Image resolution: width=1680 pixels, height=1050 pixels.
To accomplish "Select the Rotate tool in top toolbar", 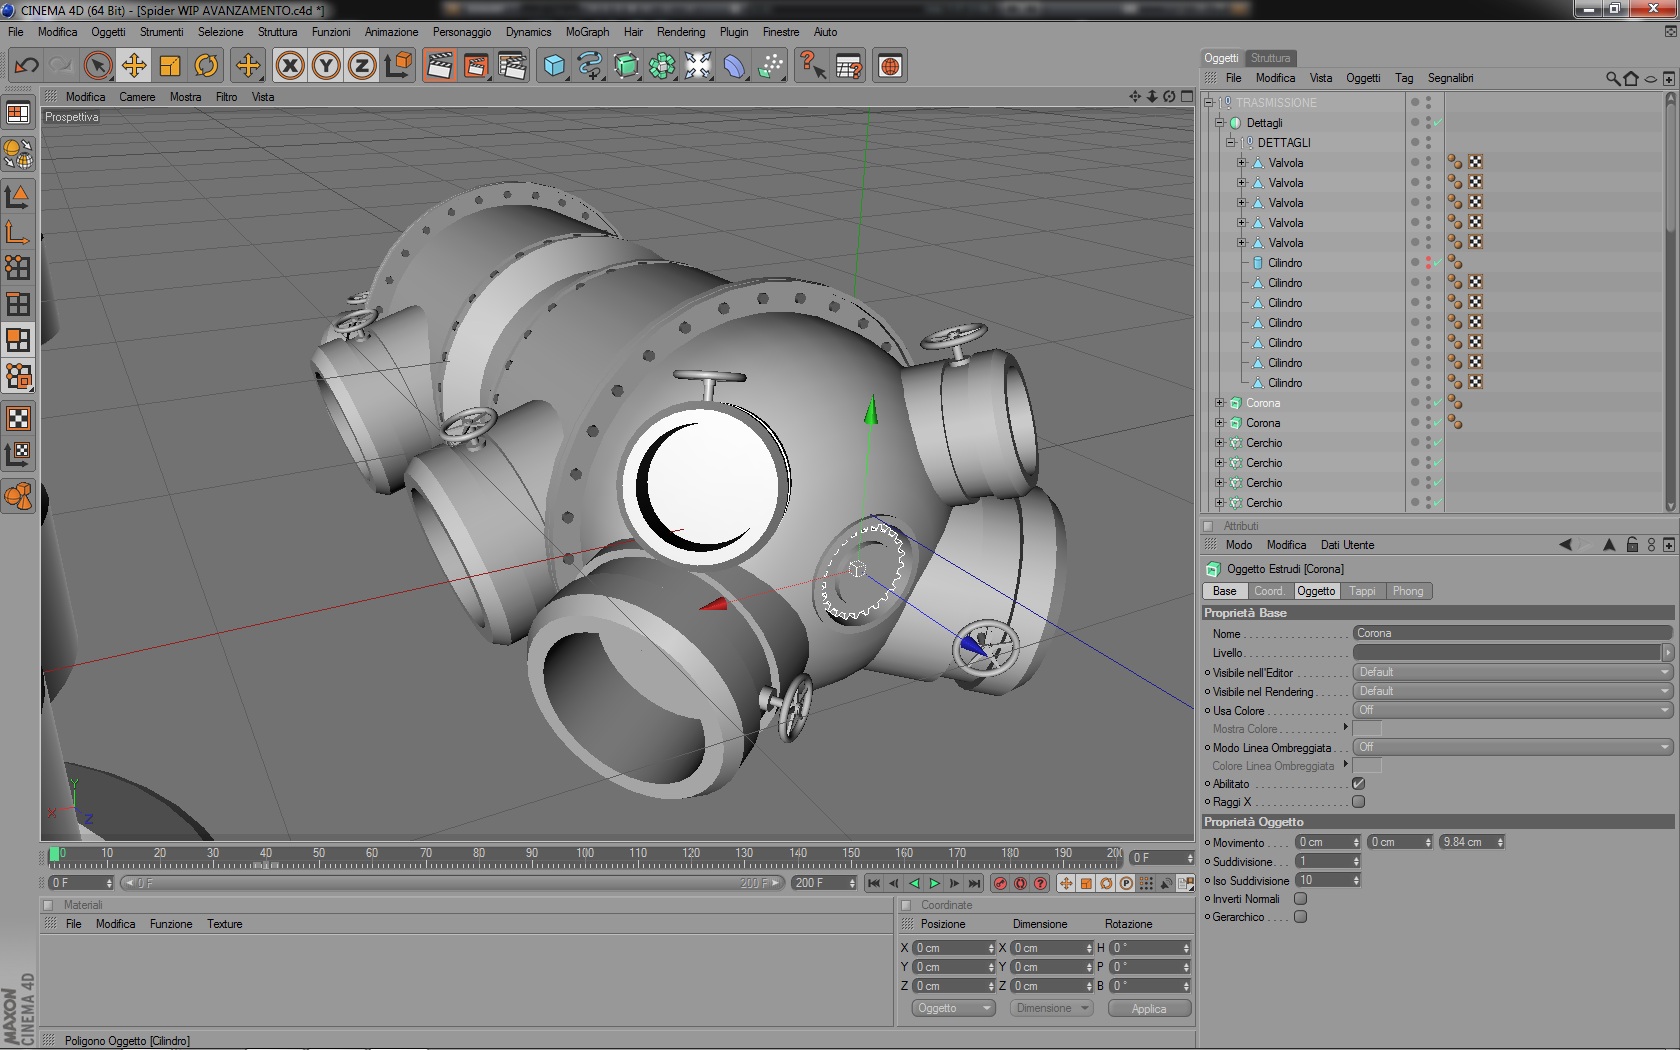I will (x=206, y=66).
